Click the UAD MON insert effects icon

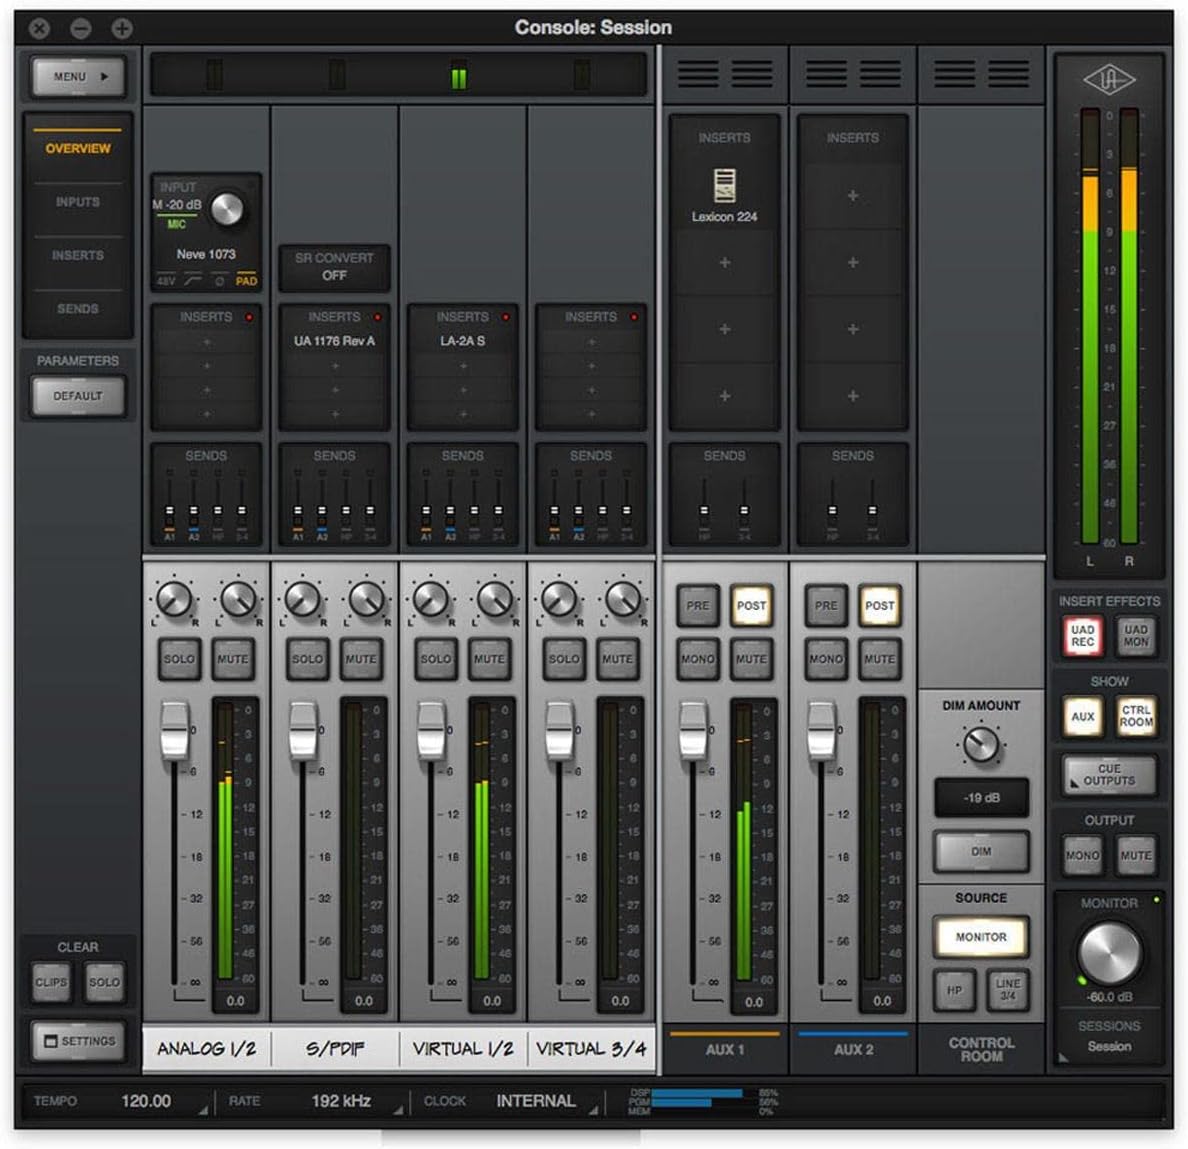tap(1134, 632)
